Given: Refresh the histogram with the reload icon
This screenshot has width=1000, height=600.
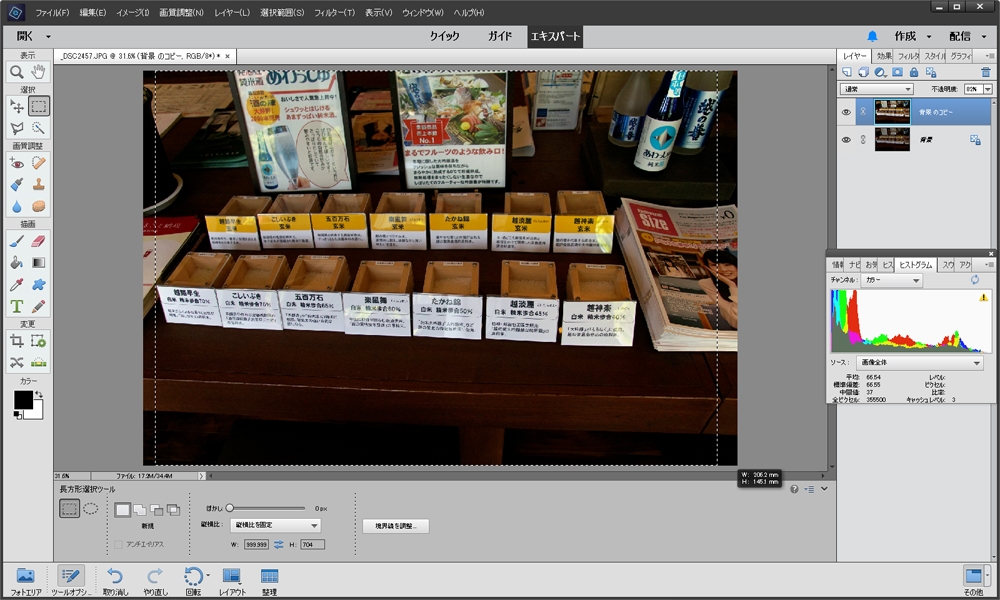Looking at the screenshot, I should [974, 280].
